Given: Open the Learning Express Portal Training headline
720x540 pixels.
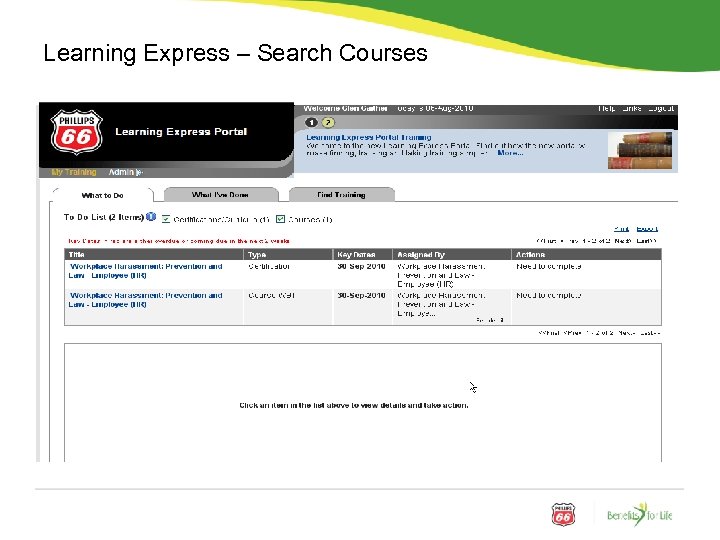Looking at the screenshot, I should click(369, 137).
